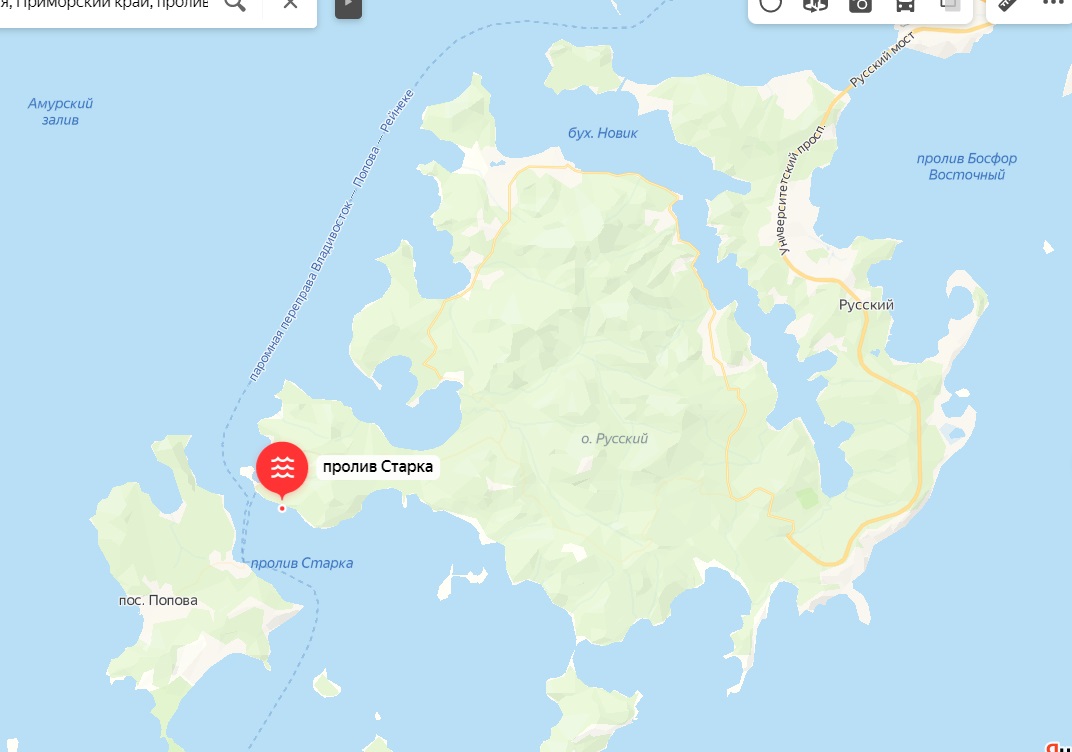Click the пос. Попова map label

(x=158, y=600)
